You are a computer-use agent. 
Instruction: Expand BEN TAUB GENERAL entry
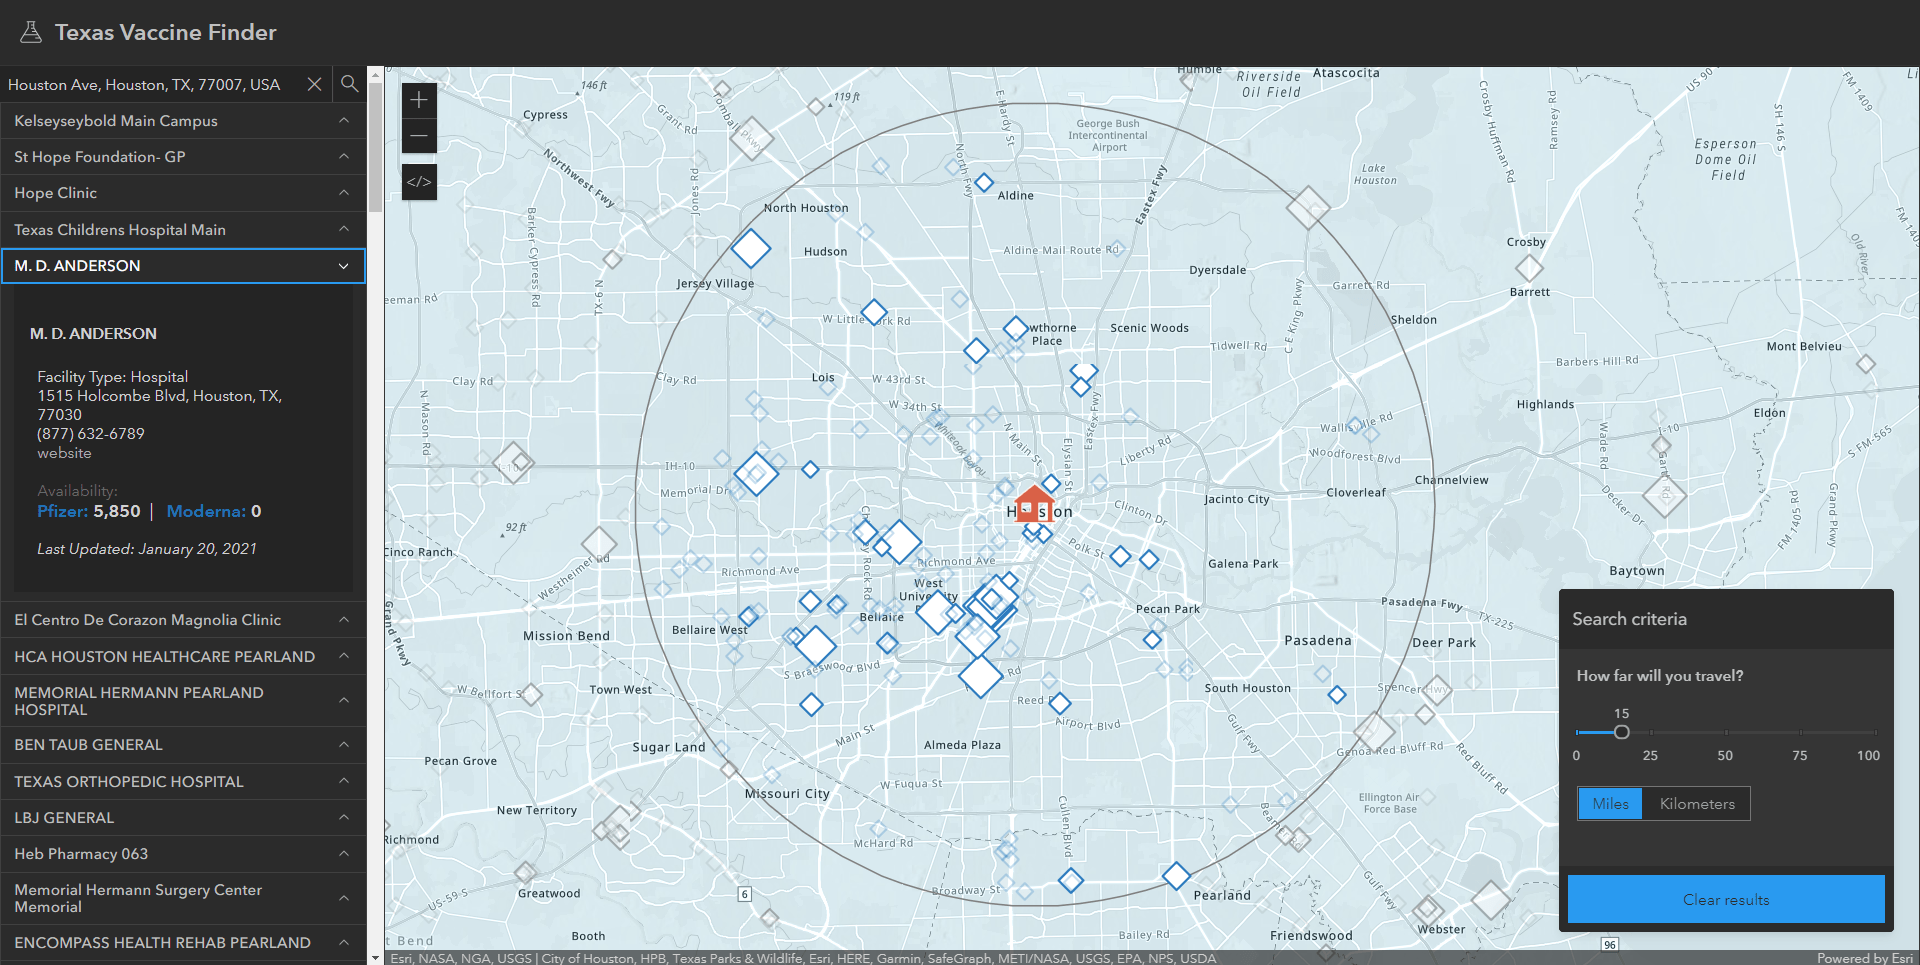point(183,745)
